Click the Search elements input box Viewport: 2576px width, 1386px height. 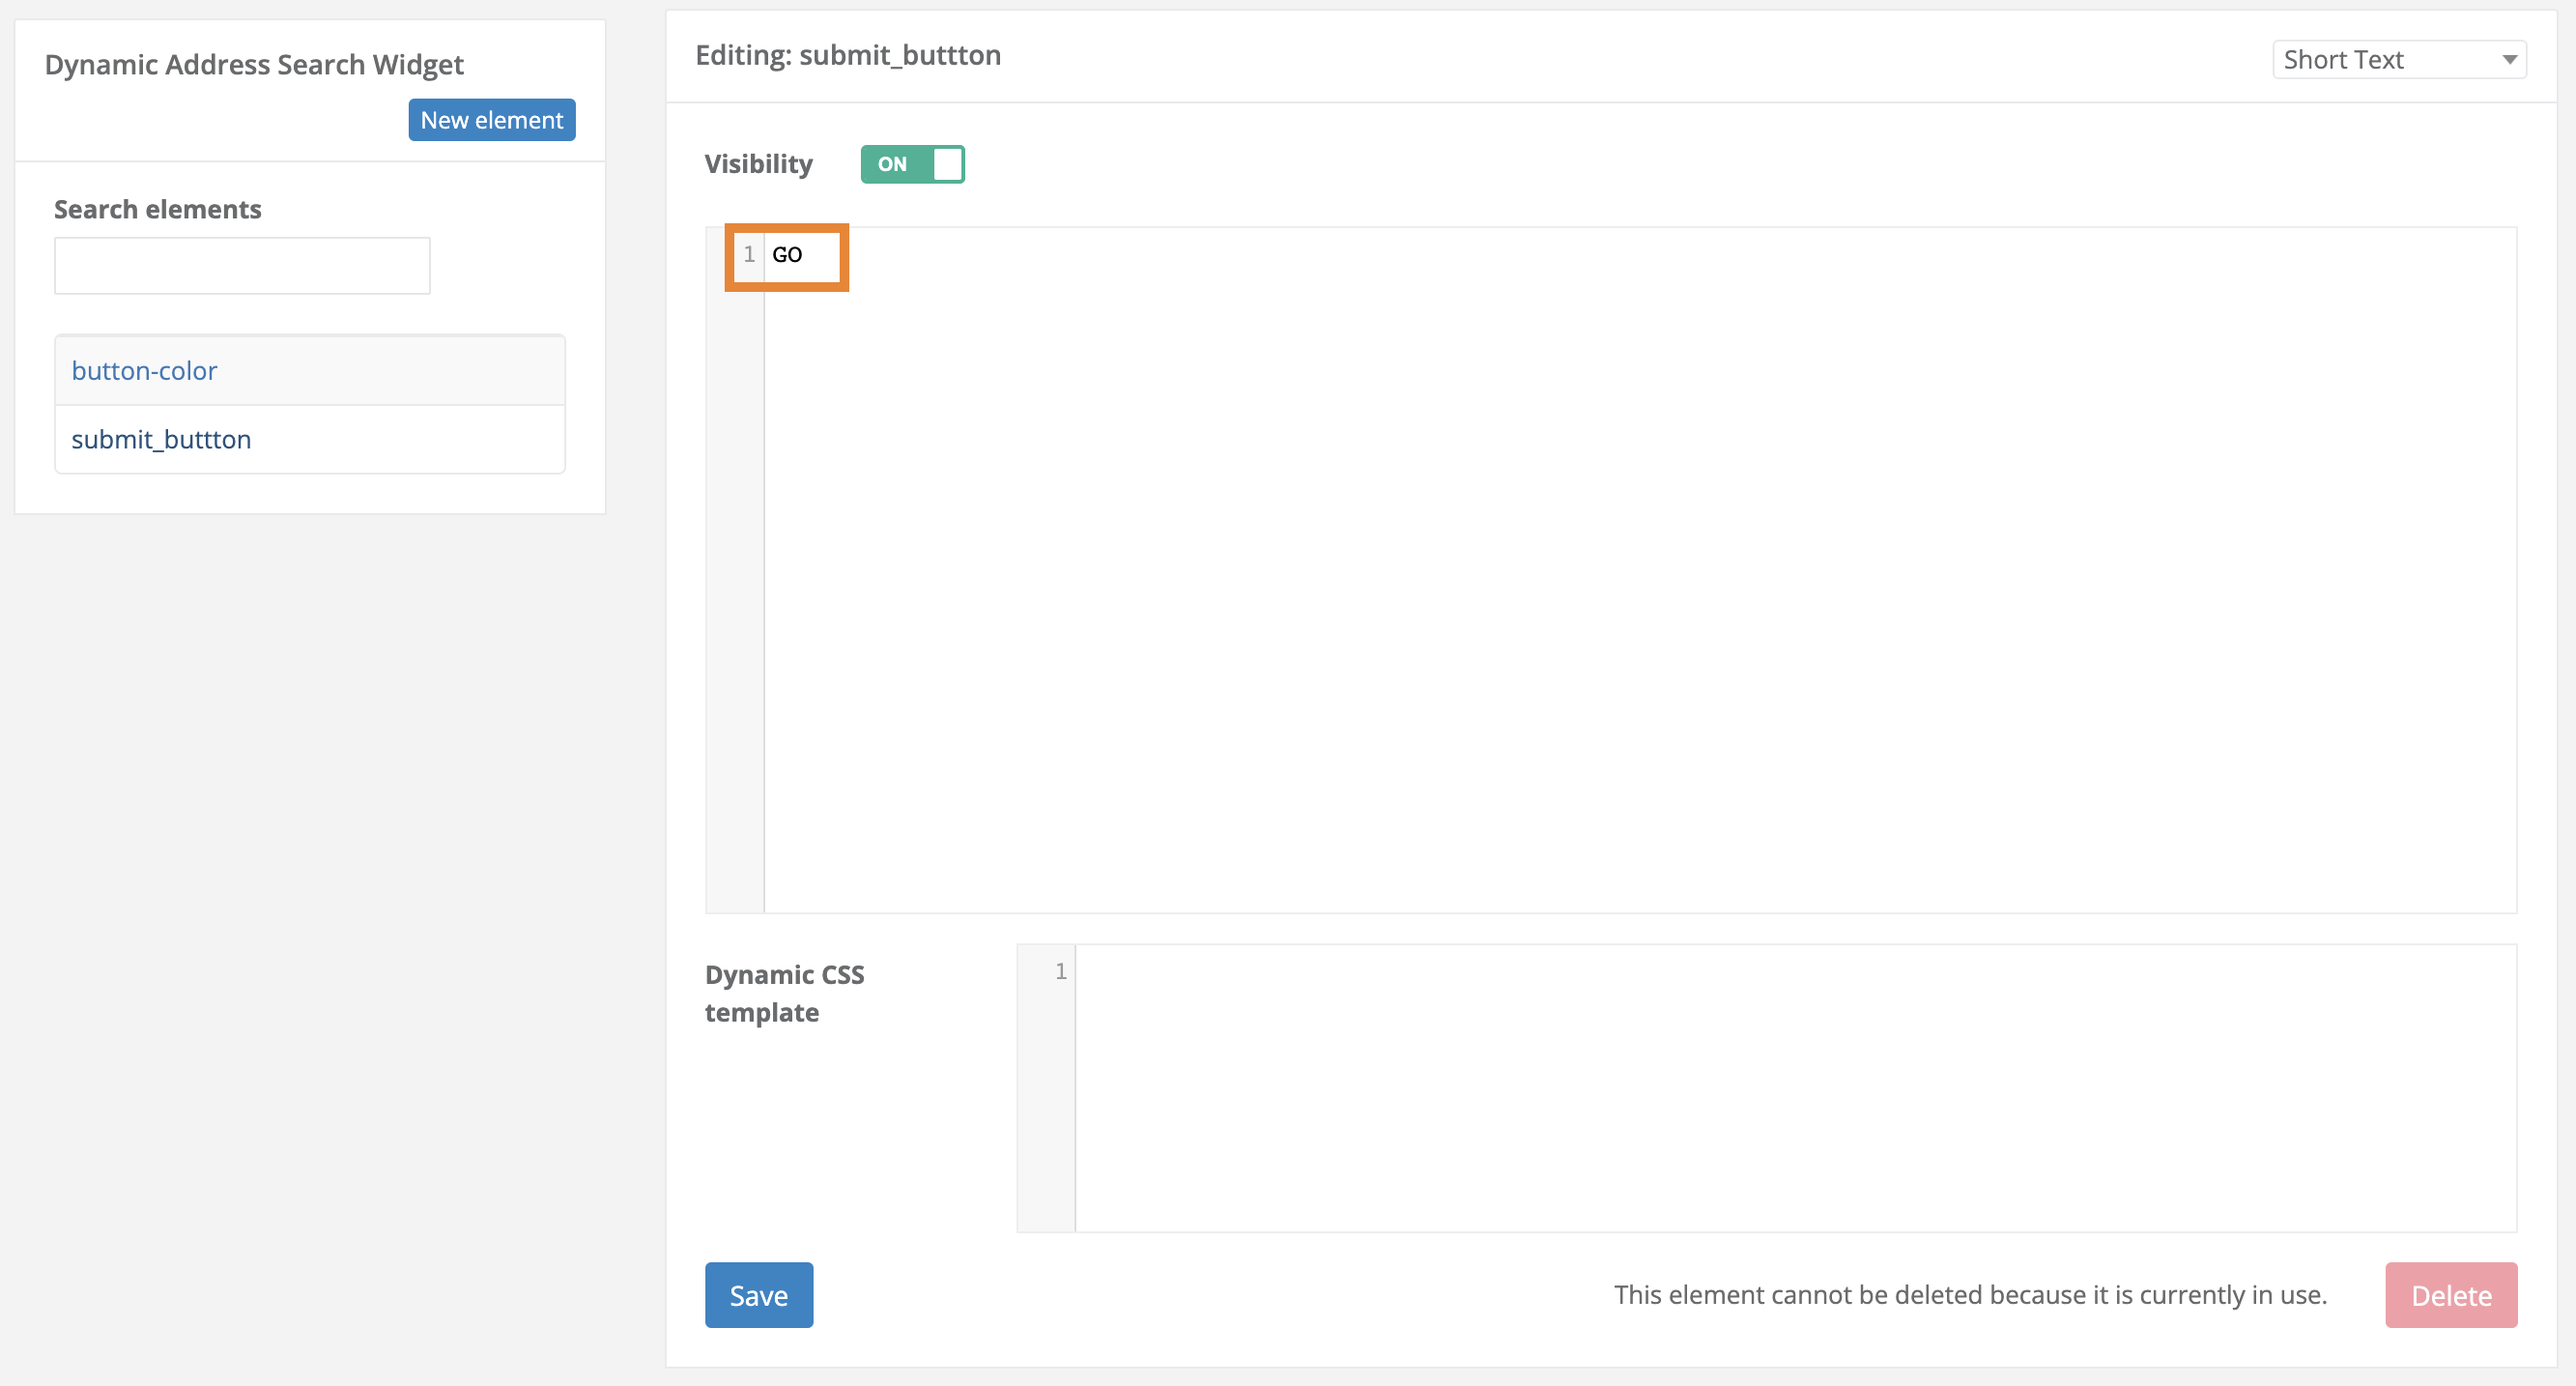[241, 265]
